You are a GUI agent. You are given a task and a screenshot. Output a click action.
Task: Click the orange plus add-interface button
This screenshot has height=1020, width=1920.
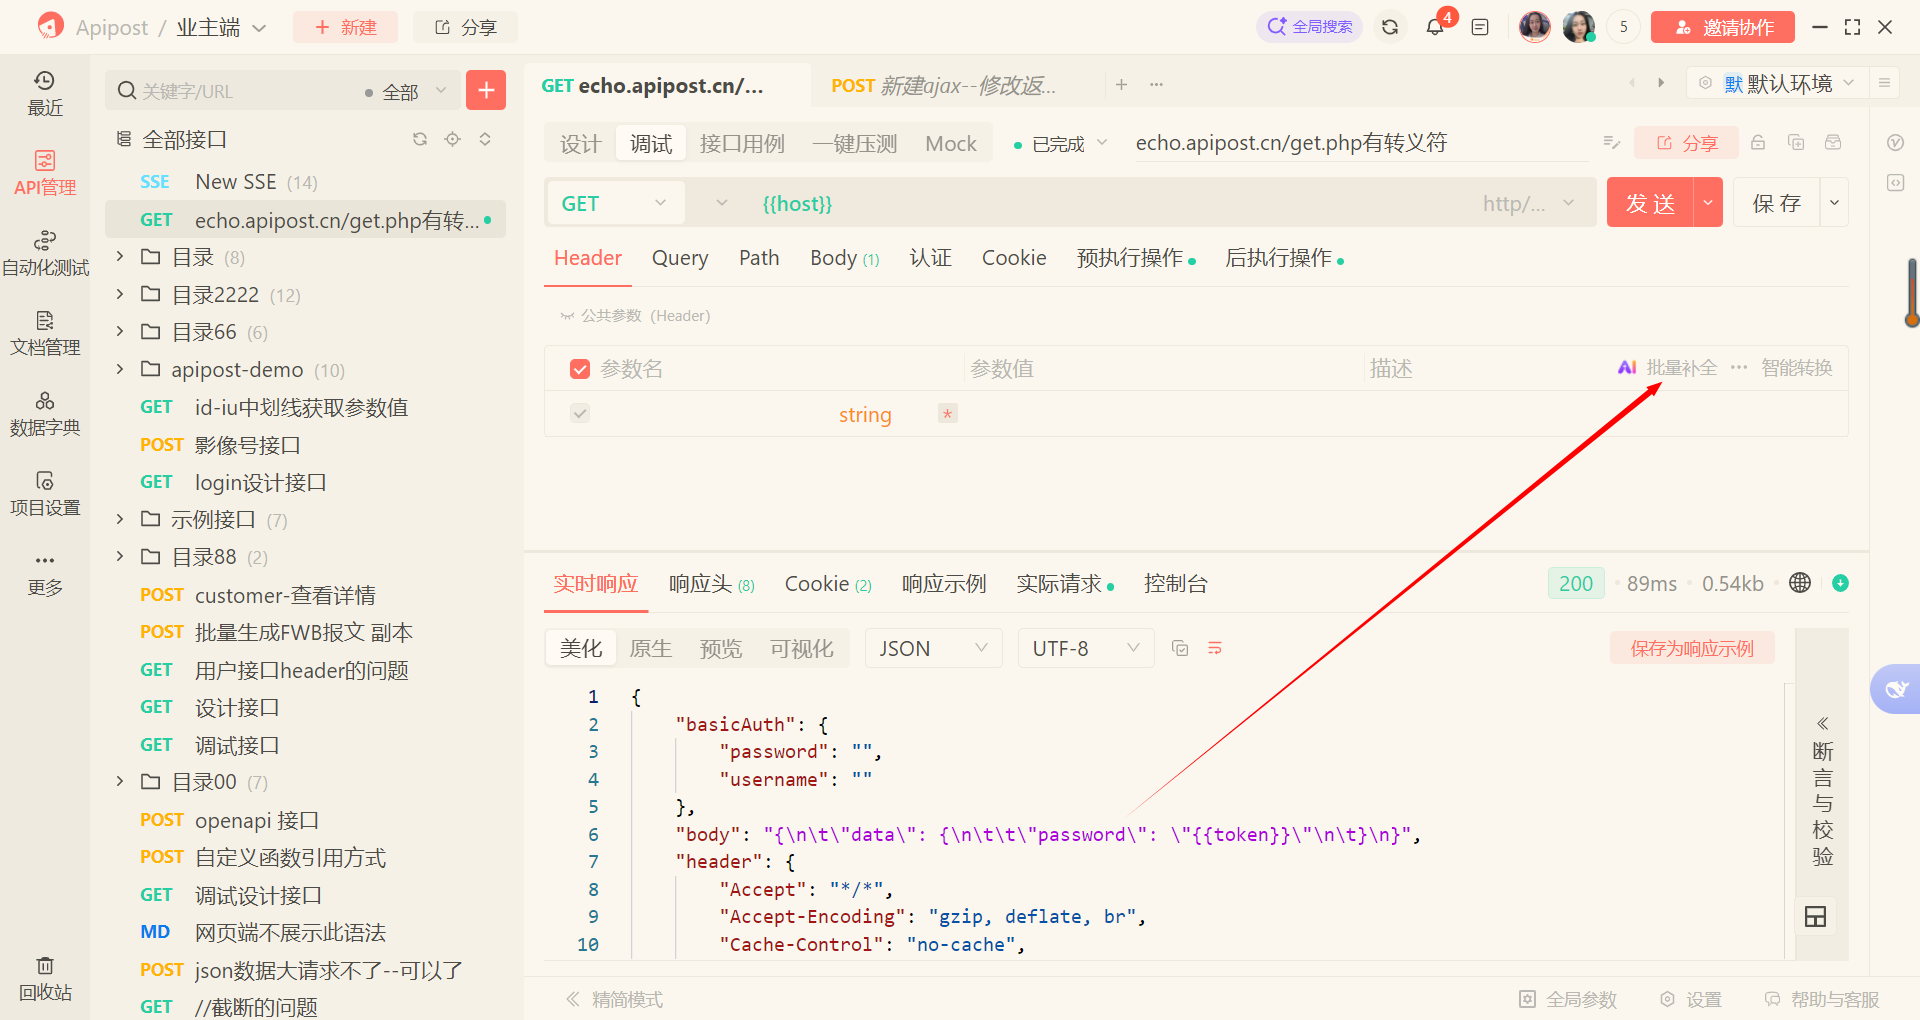pos(486,90)
